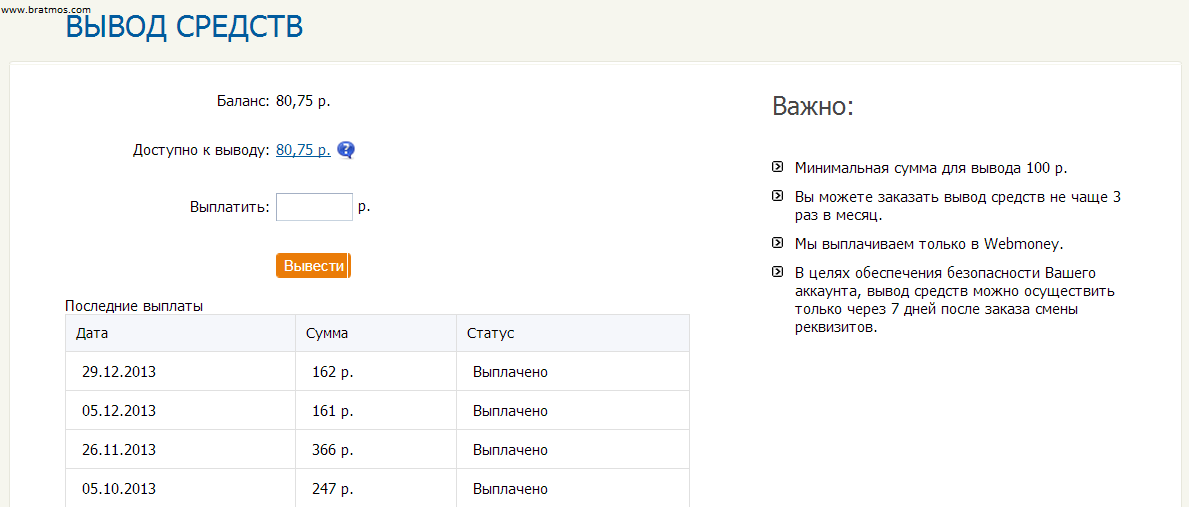The width and height of the screenshot is (1189, 512).
Task: Focus the Выплатить amount input field
Action: click(x=314, y=207)
